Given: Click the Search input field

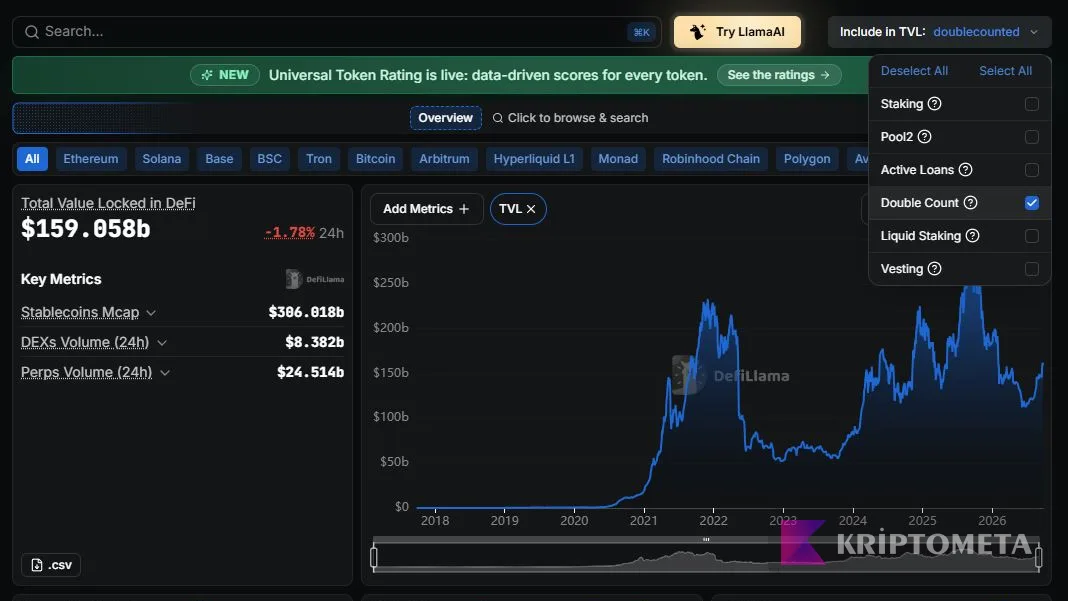Looking at the screenshot, I should [x=336, y=32].
